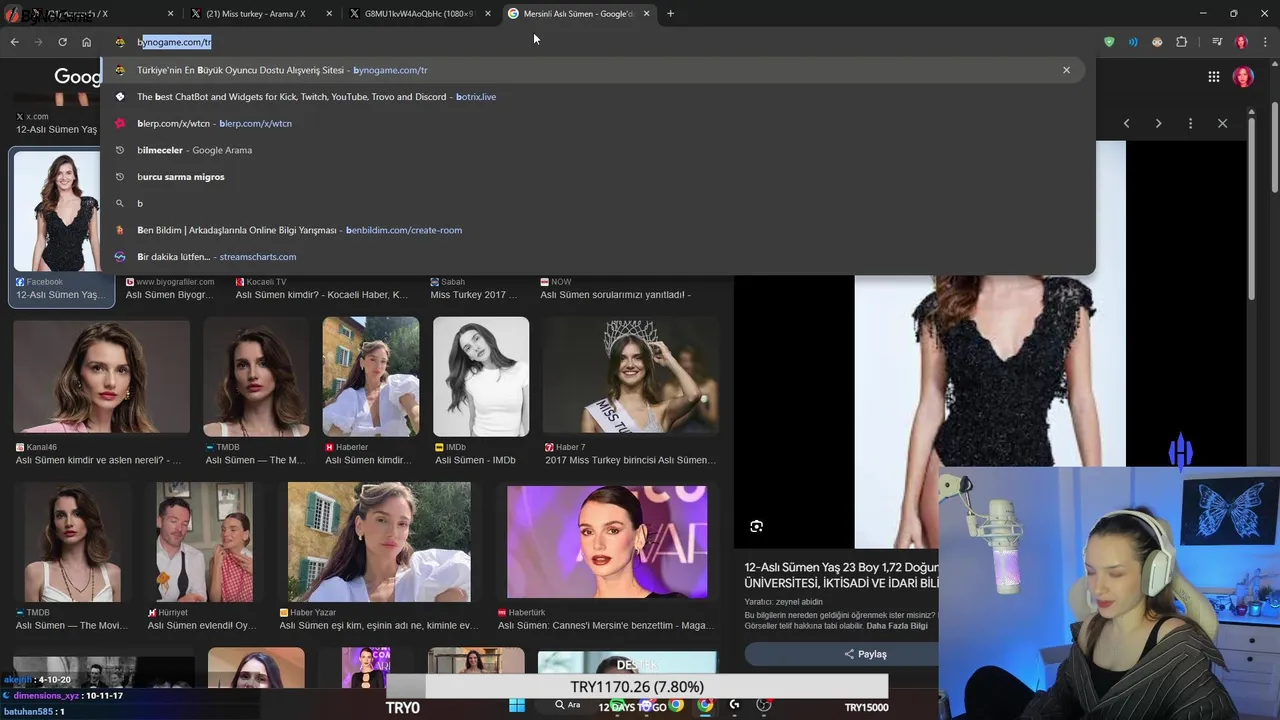This screenshot has width=1280, height=720.
Task: Open the Extensions puzzle menu
Action: pos(1182,42)
